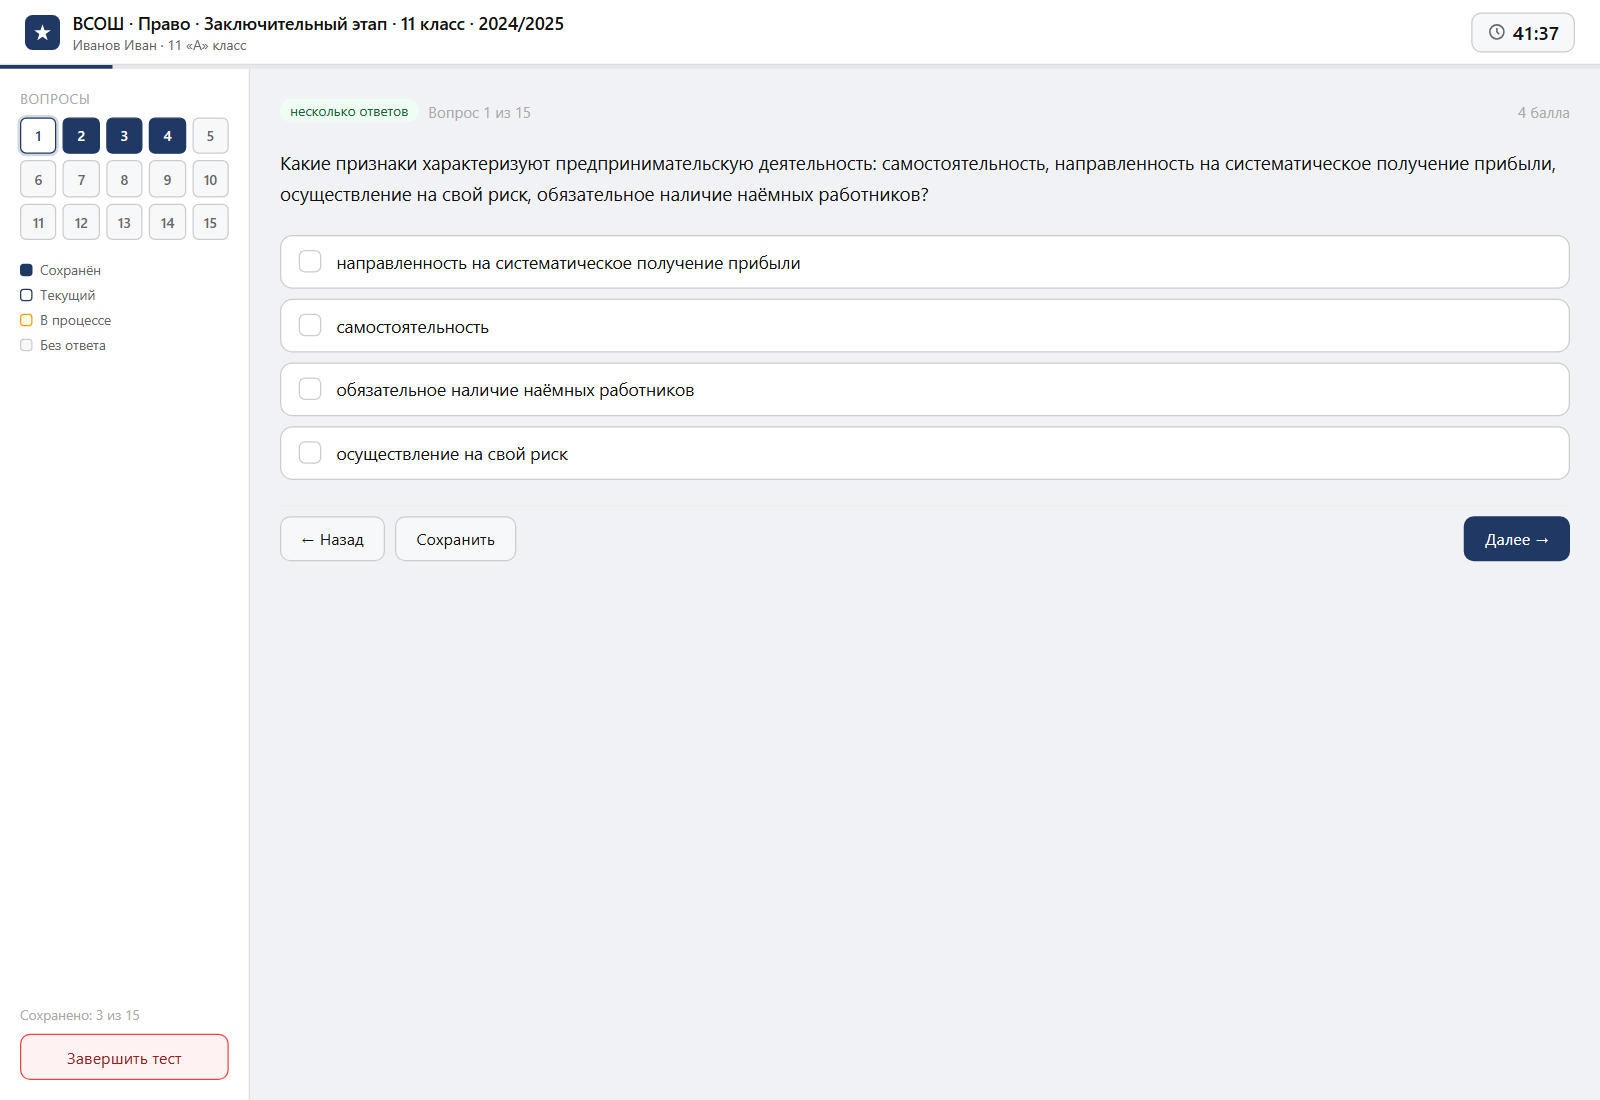This screenshot has width=1600, height=1100.
Task: Tick "обязательное наличие наёмных работников" checkbox
Action: [310, 389]
